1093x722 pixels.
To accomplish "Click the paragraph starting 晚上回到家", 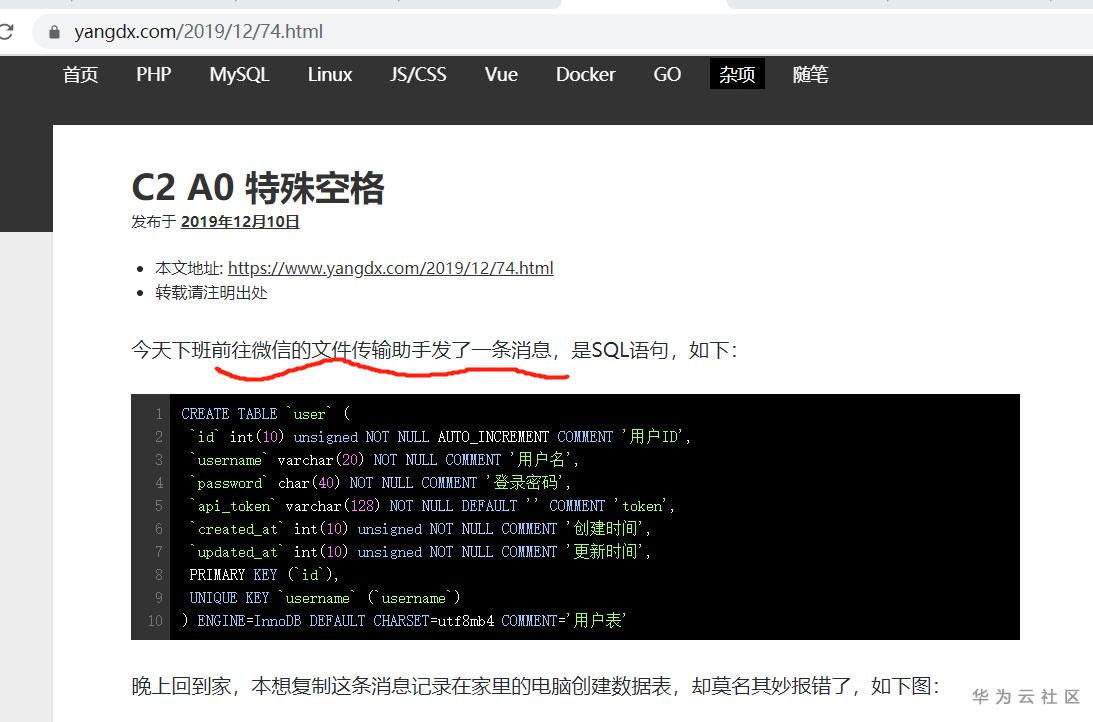I will pos(535,686).
